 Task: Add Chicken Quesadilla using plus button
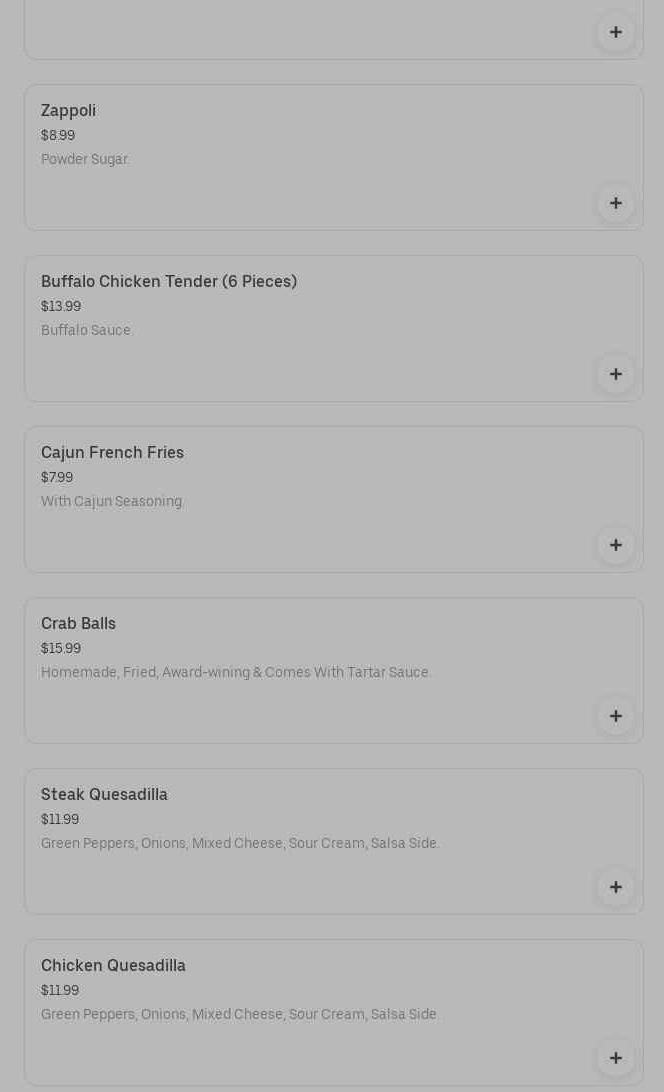click(x=615, y=1058)
